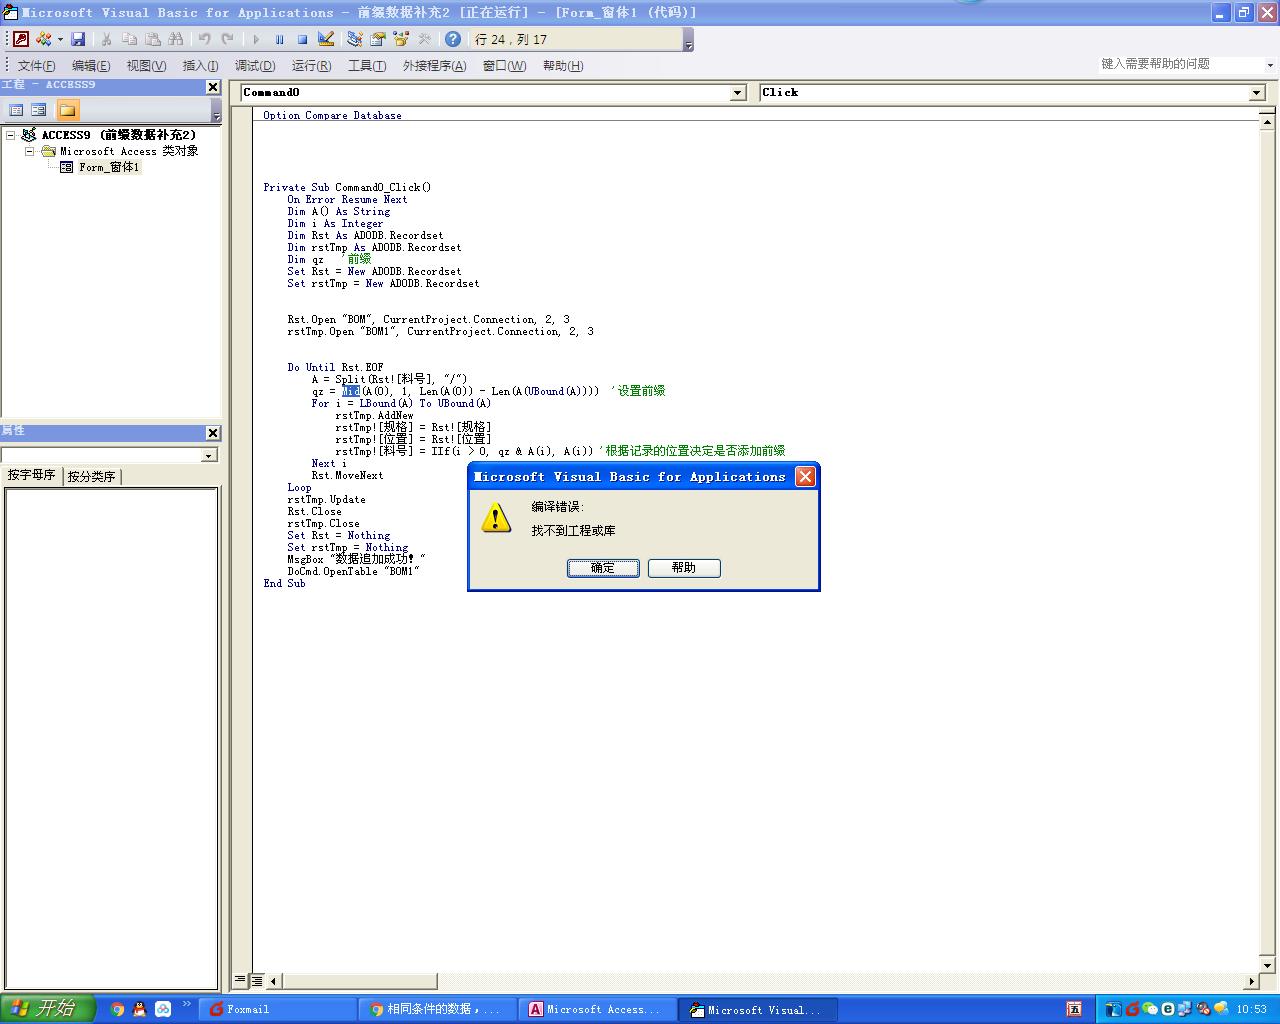
Task: Click the Toolbox wrench icon
Action: (x=424, y=39)
